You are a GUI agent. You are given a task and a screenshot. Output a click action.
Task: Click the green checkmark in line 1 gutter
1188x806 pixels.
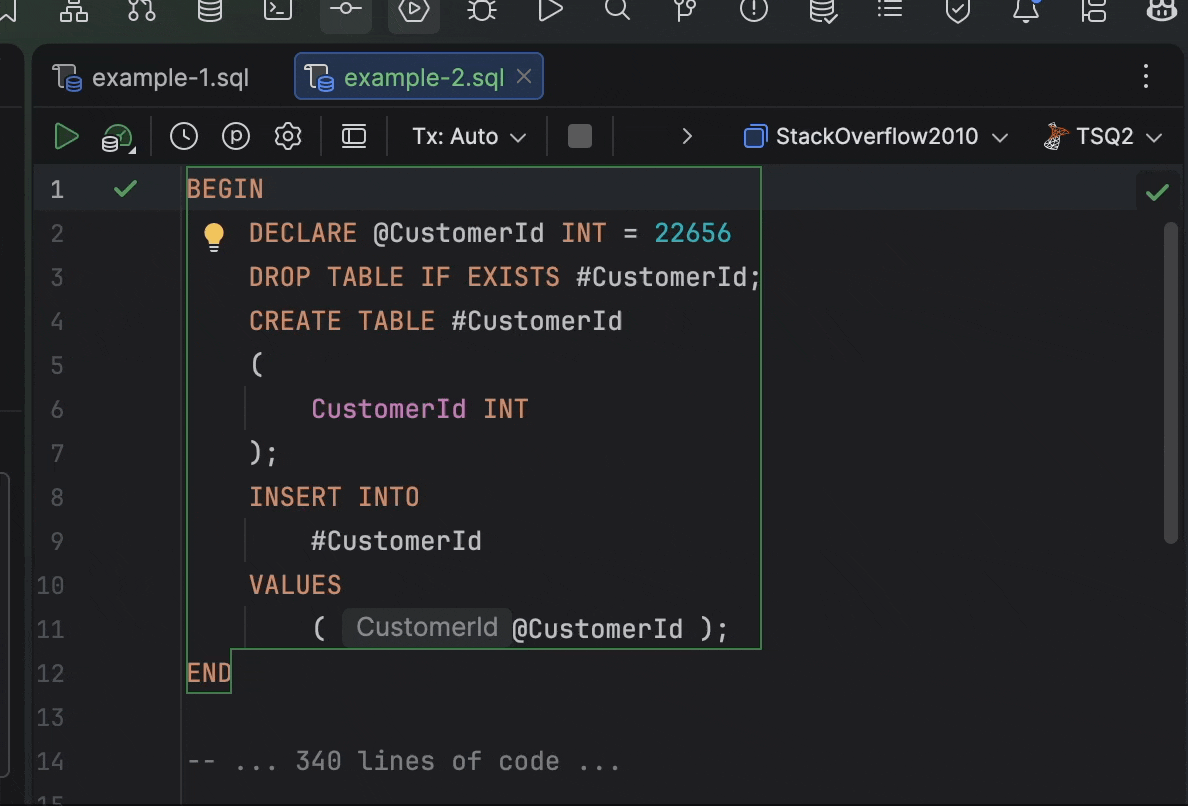[125, 188]
